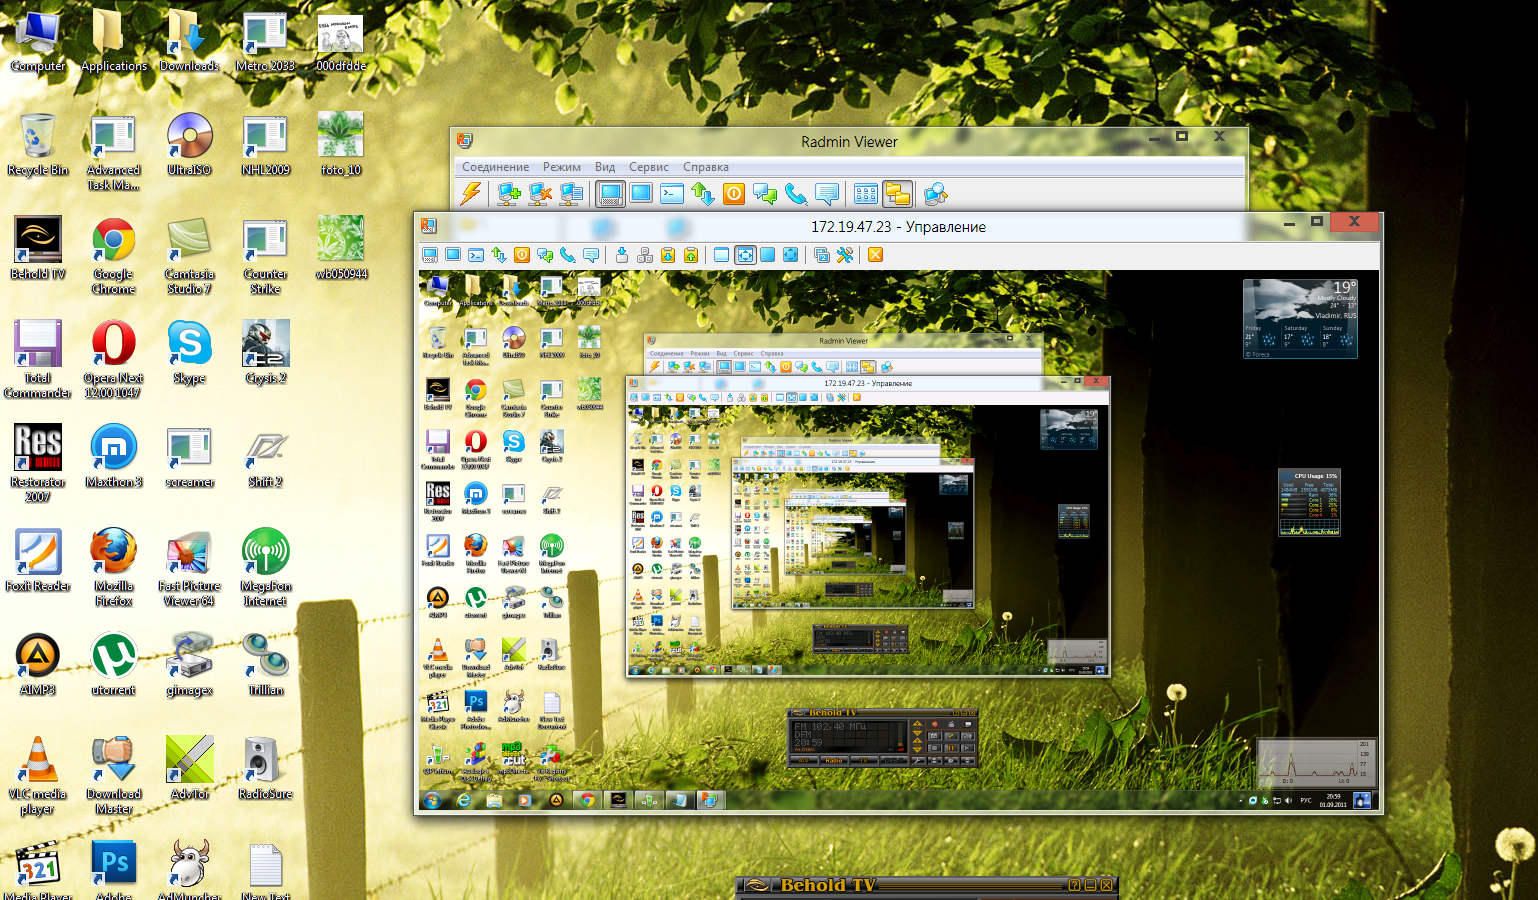
Task: Select Telnet mode in Radmin Viewer toolbar
Action: pyautogui.click(x=672, y=193)
